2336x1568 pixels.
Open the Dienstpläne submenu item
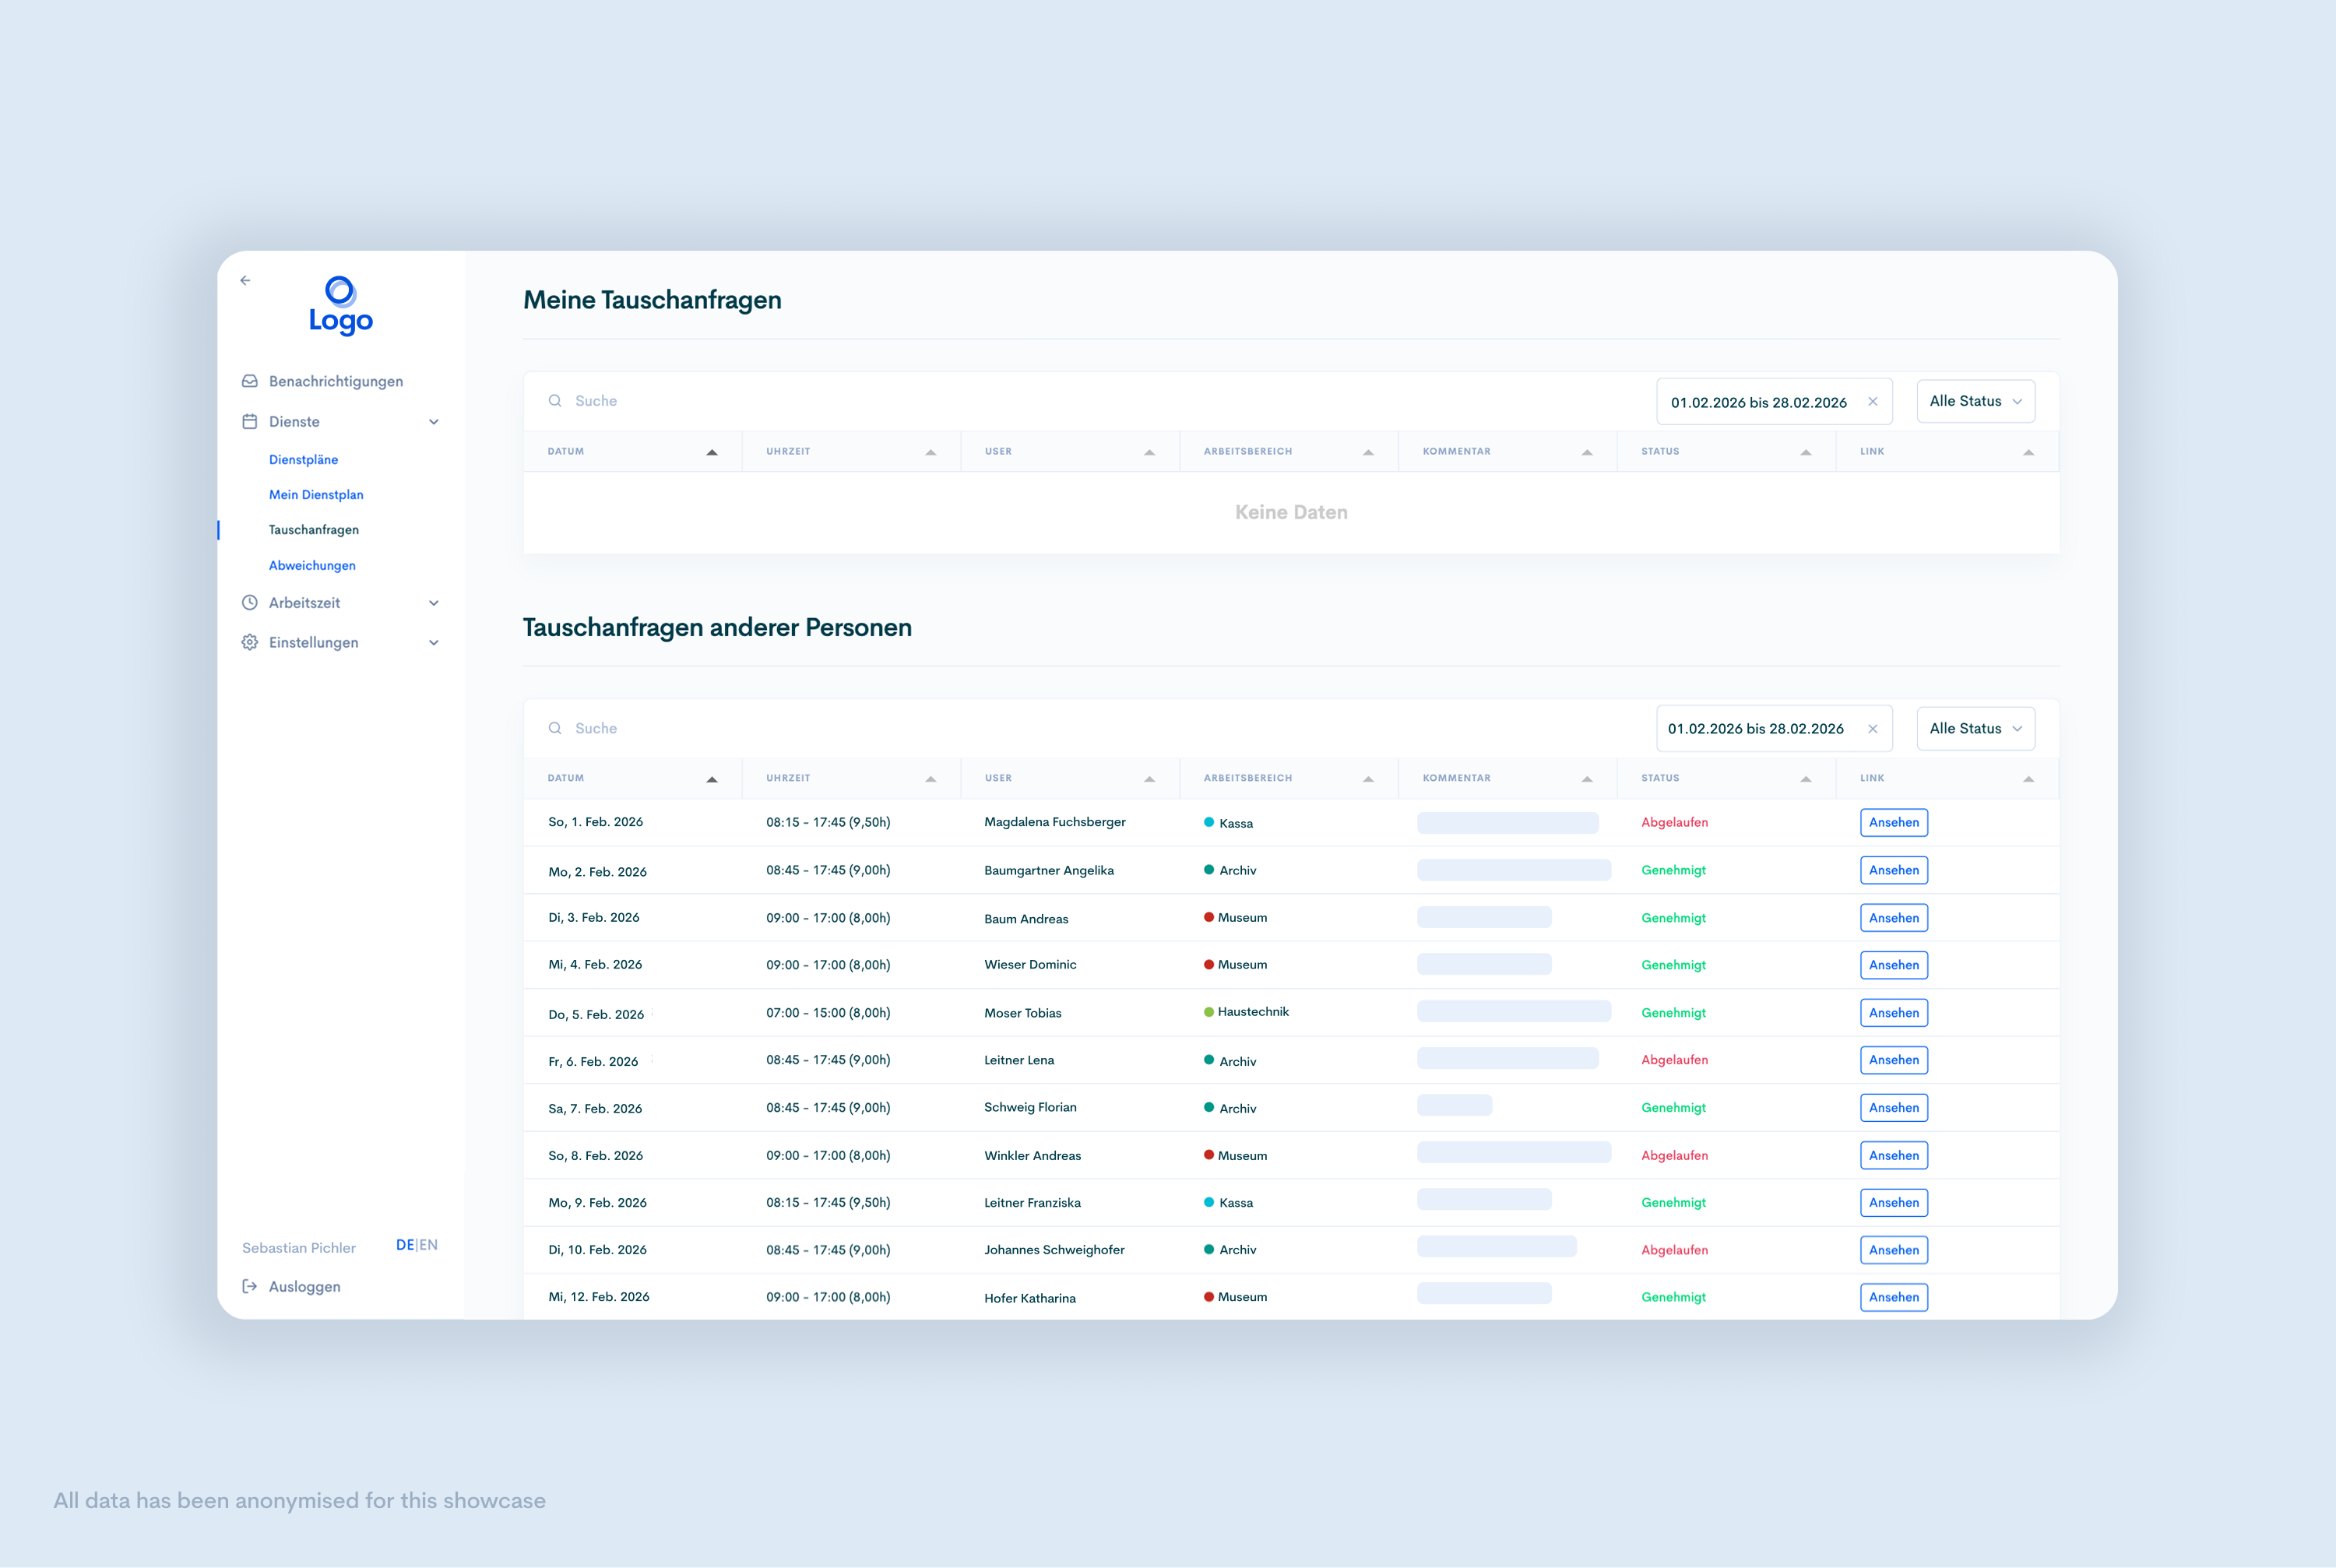coord(303,460)
